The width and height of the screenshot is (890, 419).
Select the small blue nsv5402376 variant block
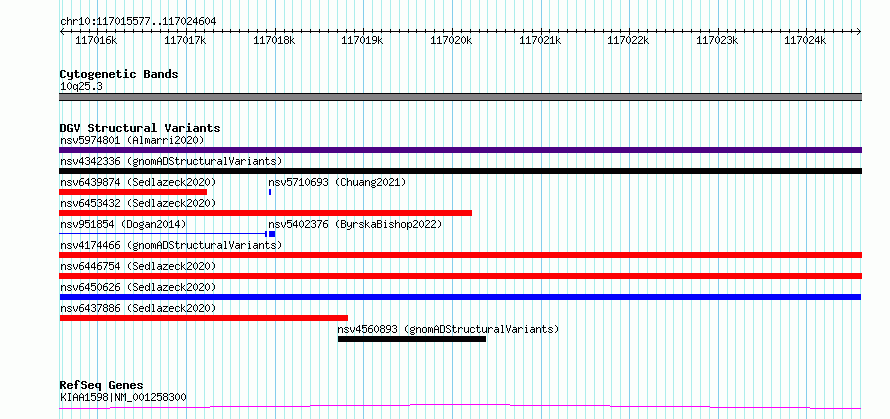[x=272, y=234]
